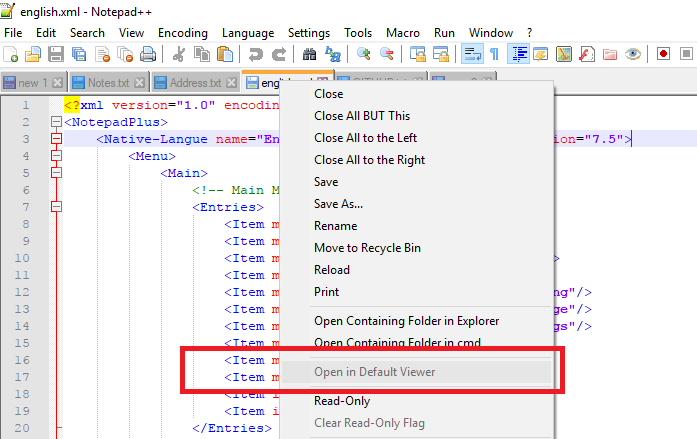This screenshot has height=439, width=697.
Task: Open the ? help menu
Action: click(529, 33)
